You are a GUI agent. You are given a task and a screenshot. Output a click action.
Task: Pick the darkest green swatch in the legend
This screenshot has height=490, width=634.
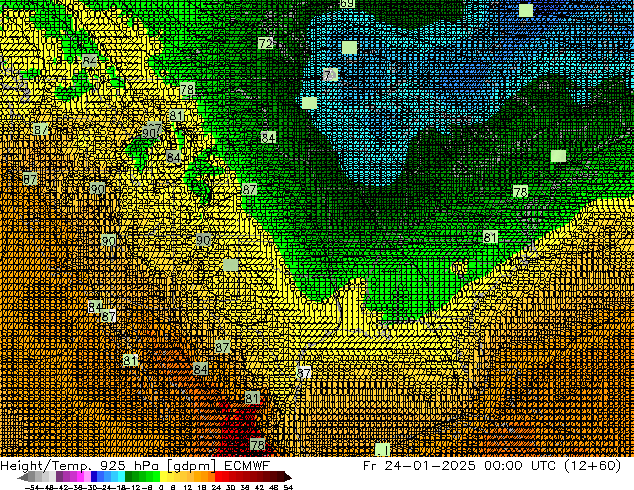coord(129,477)
